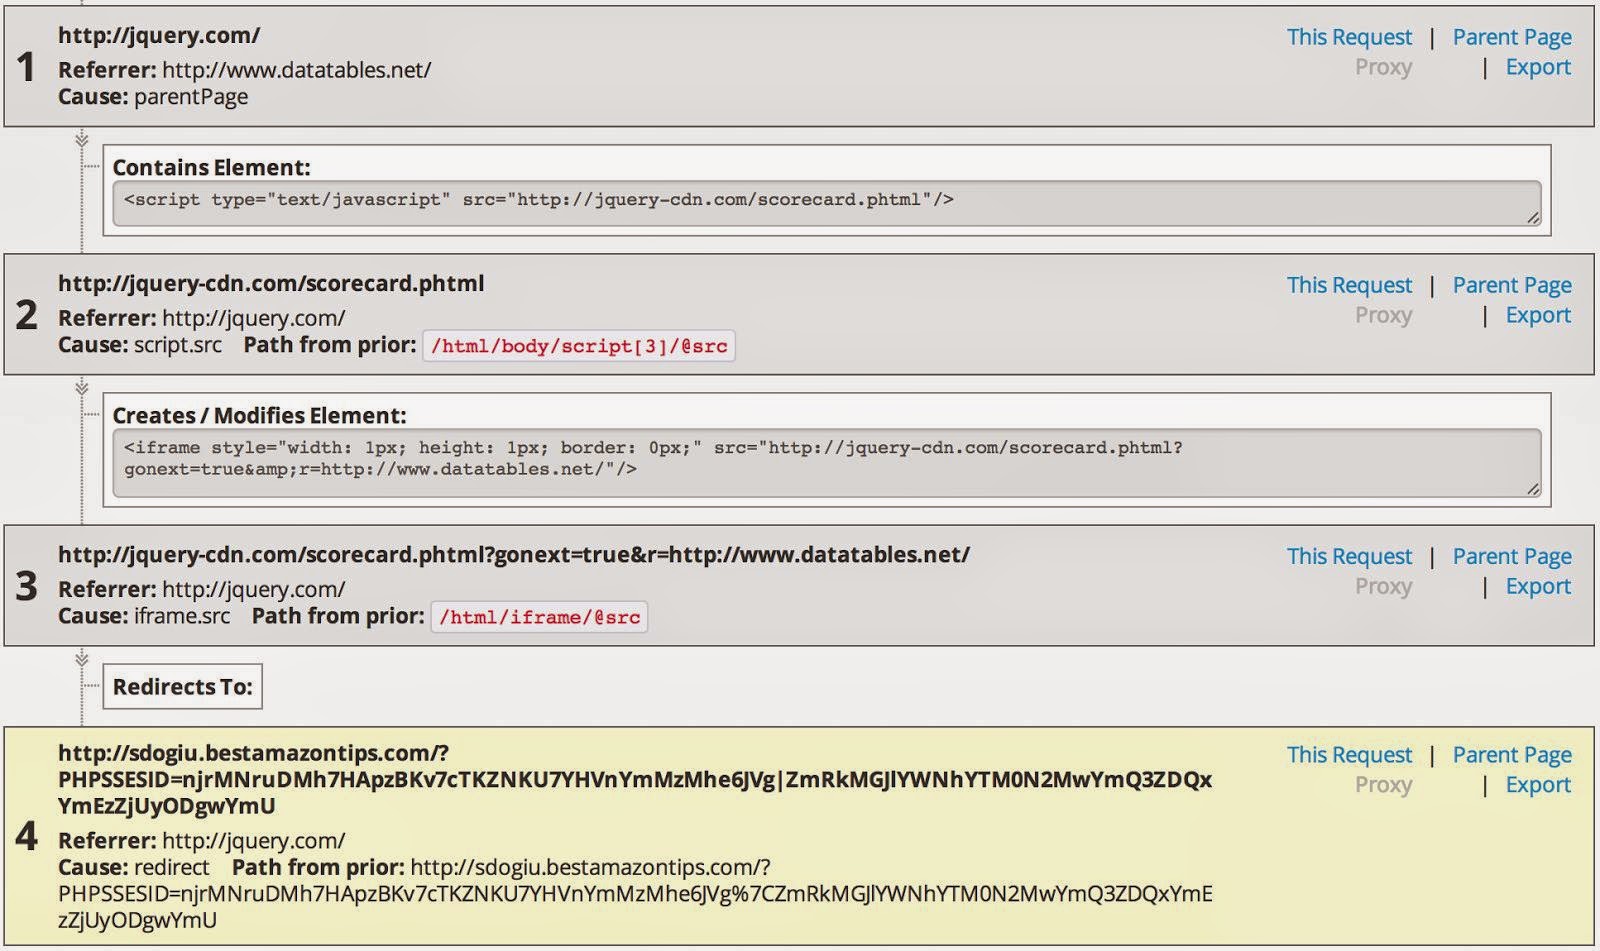This screenshot has height=951, width=1600.
Task: Click the bold sdogiu.bestamazontips.com URL heading
Action: pos(635,779)
